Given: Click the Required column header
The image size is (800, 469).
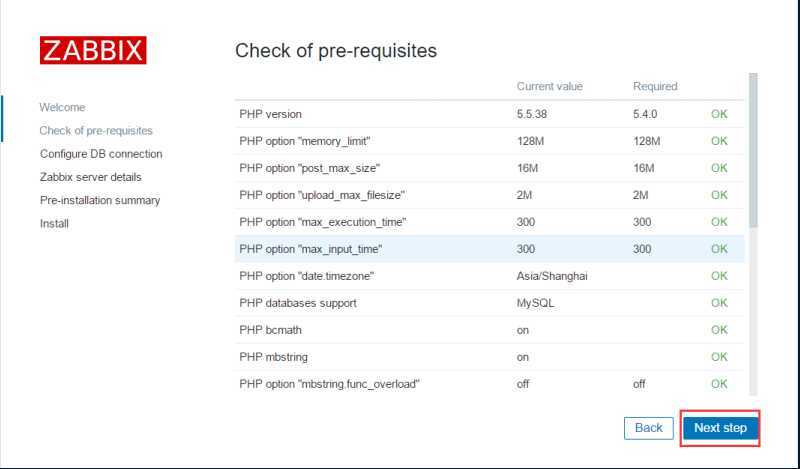Looking at the screenshot, I should tap(655, 86).
